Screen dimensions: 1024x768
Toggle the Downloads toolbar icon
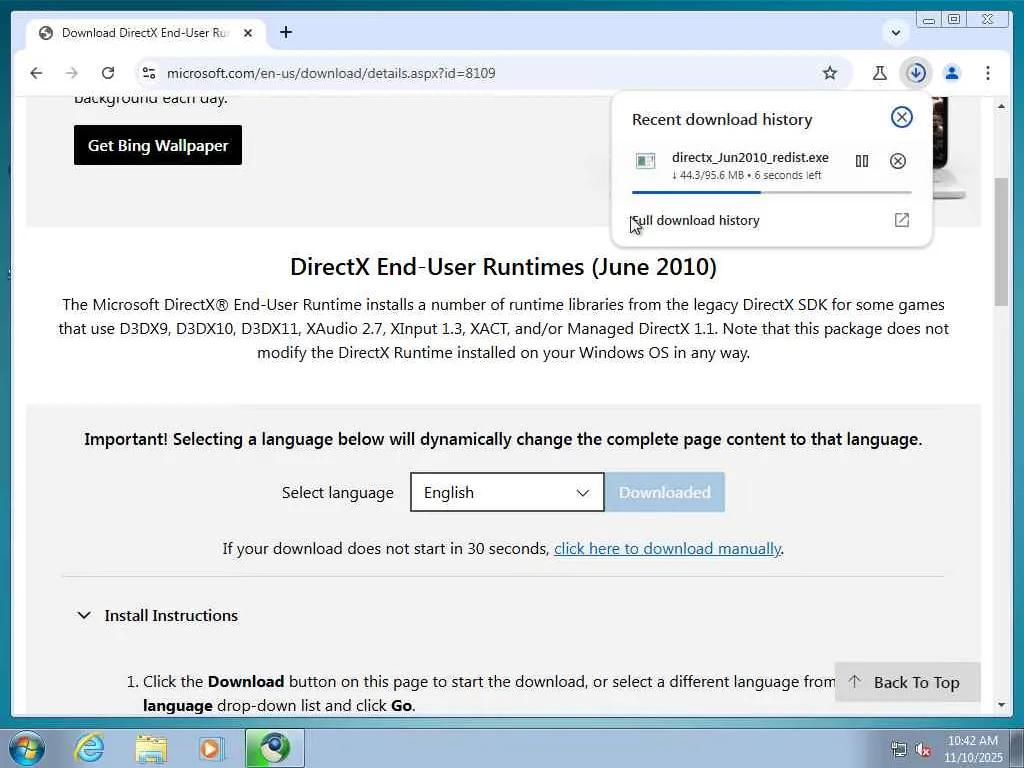(916, 73)
